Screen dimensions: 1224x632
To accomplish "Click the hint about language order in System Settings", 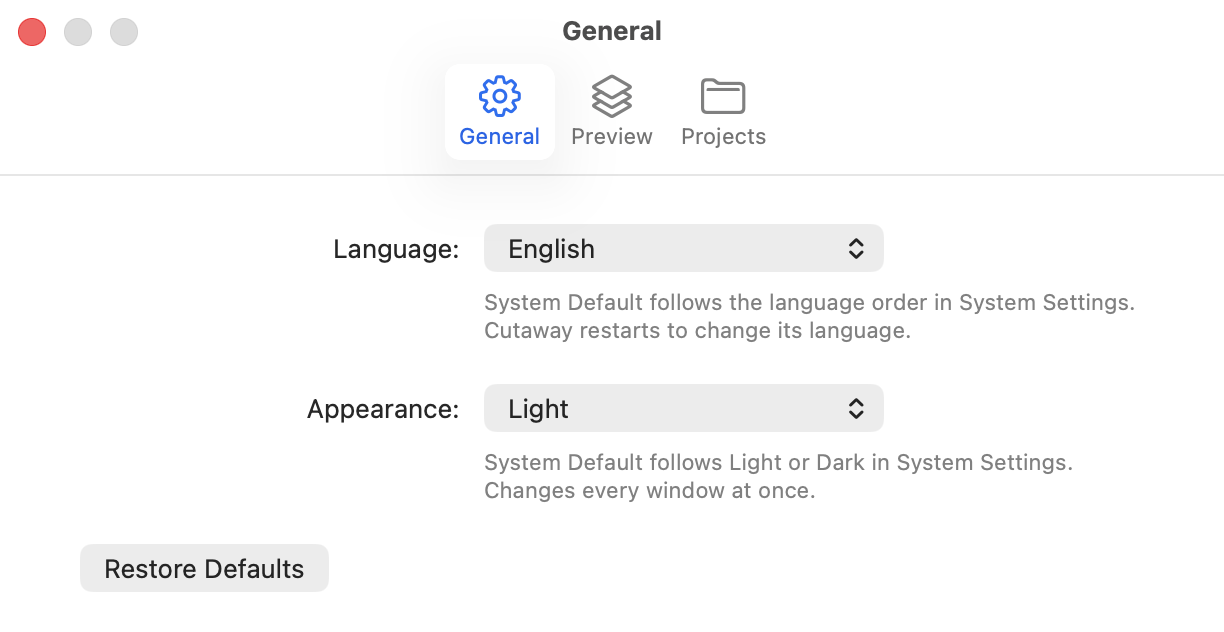I will [x=809, y=302].
